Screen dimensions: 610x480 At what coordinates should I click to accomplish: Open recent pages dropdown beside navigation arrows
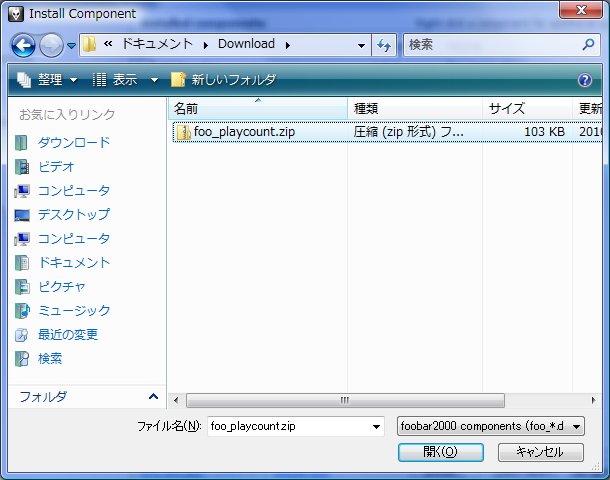[71, 46]
